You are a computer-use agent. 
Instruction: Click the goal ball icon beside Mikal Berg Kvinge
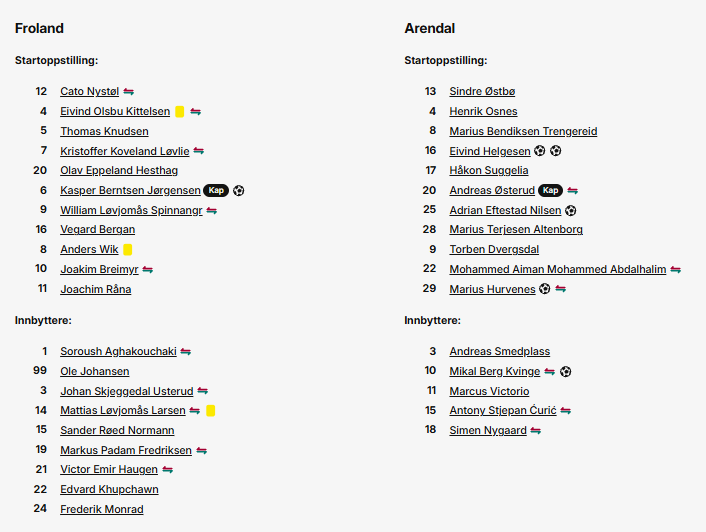pos(566,372)
